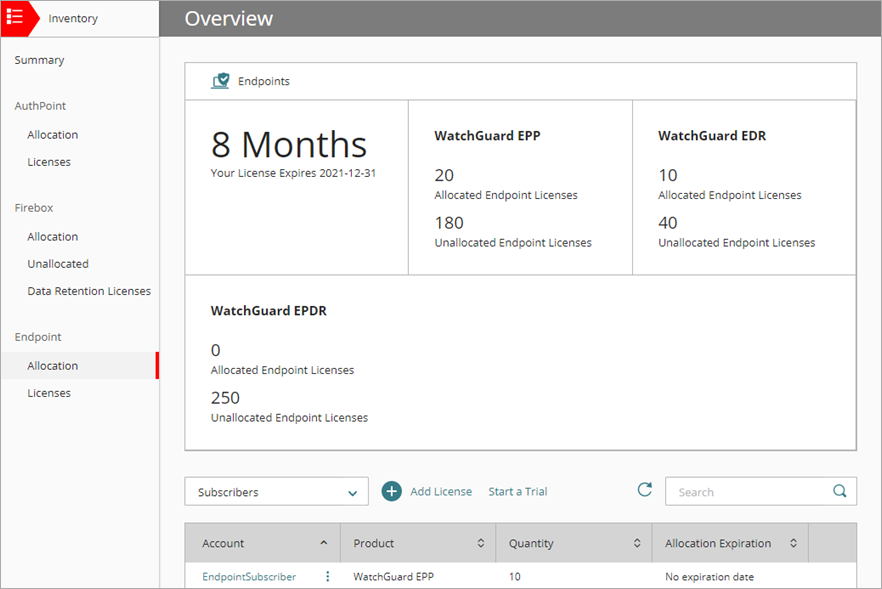This screenshot has height=589, width=882.
Task: Go to Firebox Unallocated
Action: pos(58,264)
